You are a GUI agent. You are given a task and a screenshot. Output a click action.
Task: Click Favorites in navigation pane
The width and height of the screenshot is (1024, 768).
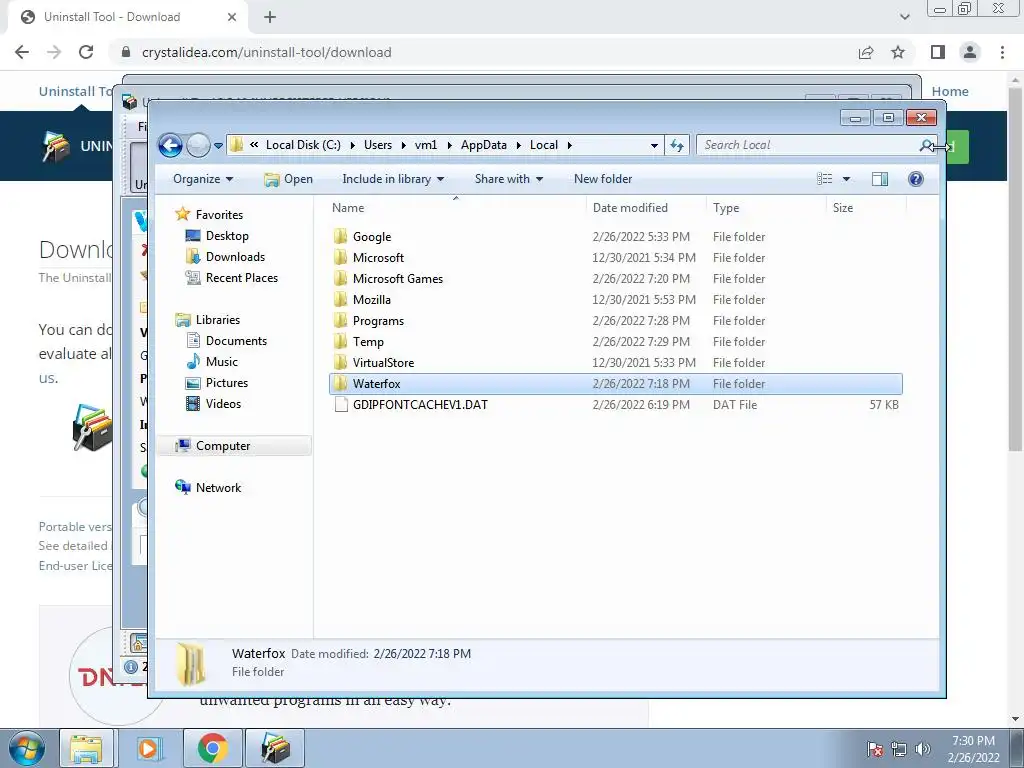pyautogui.click(x=219, y=215)
